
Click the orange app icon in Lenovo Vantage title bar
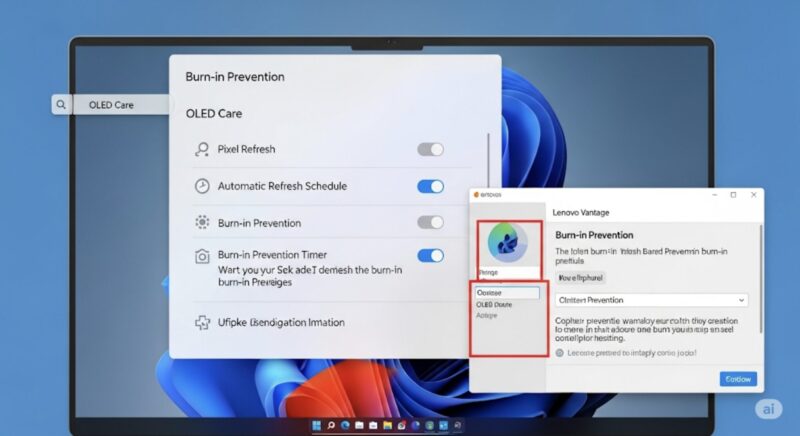coord(476,195)
